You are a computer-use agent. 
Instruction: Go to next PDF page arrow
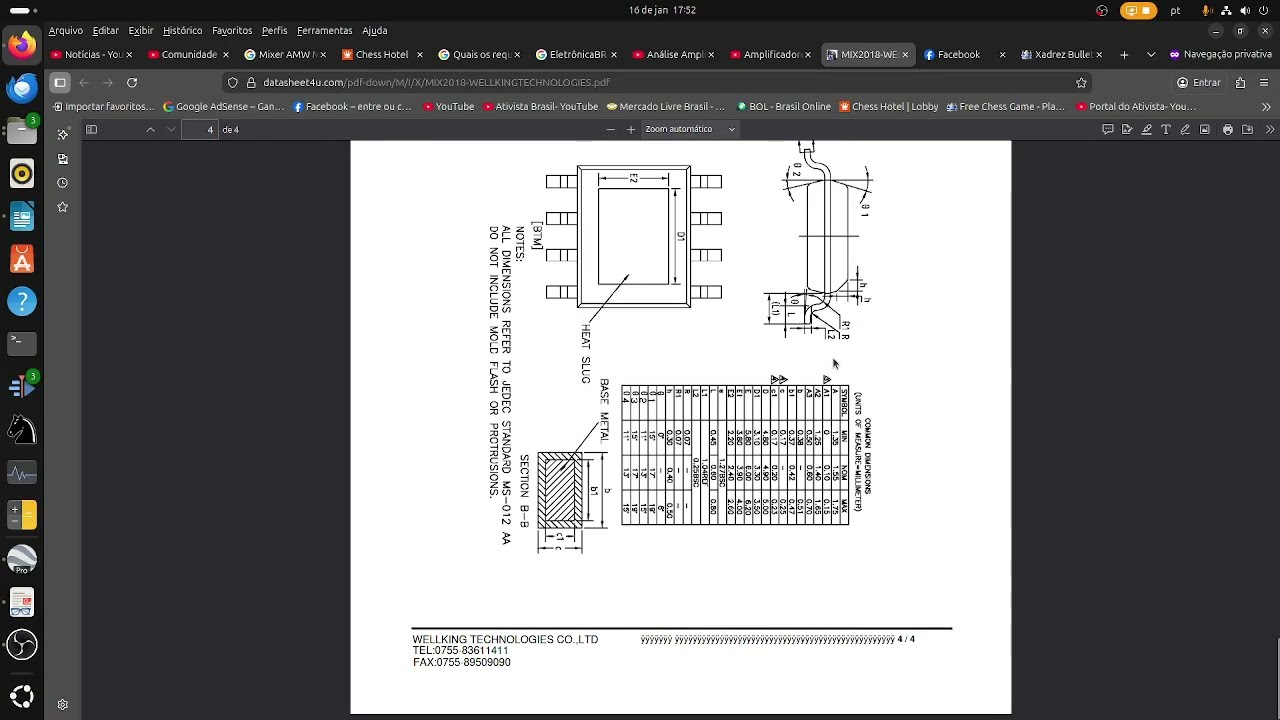point(171,129)
